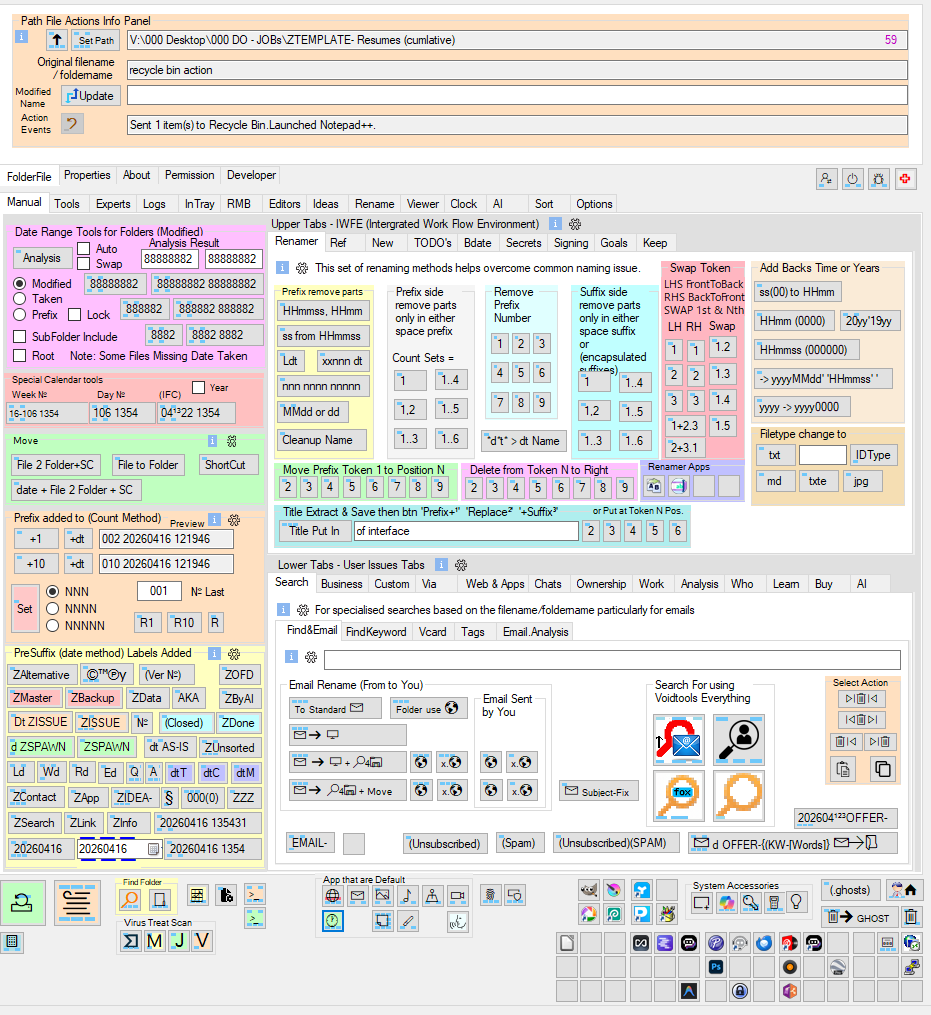931x1015 pixels.
Task: Click the person search magnifier icon
Action: [739, 740]
